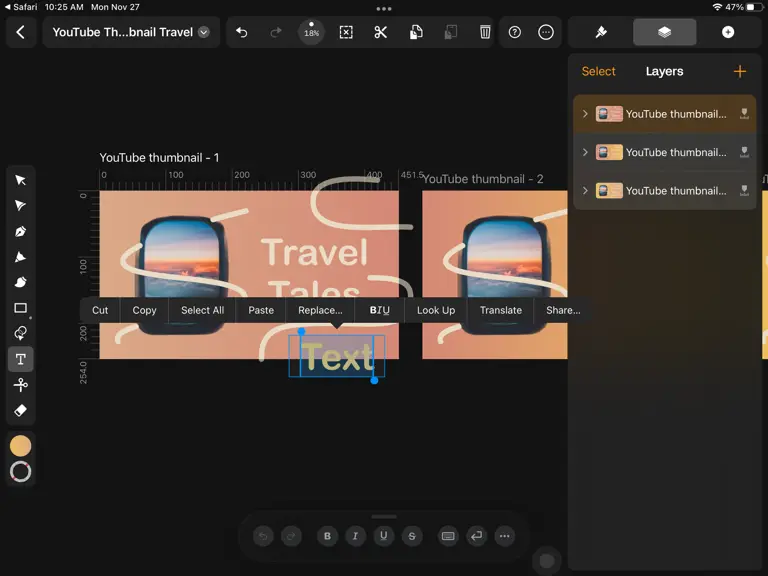Viewport: 768px width, 576px height.
Task: Choose Replace... in the context menu
Action: [320, 310]
